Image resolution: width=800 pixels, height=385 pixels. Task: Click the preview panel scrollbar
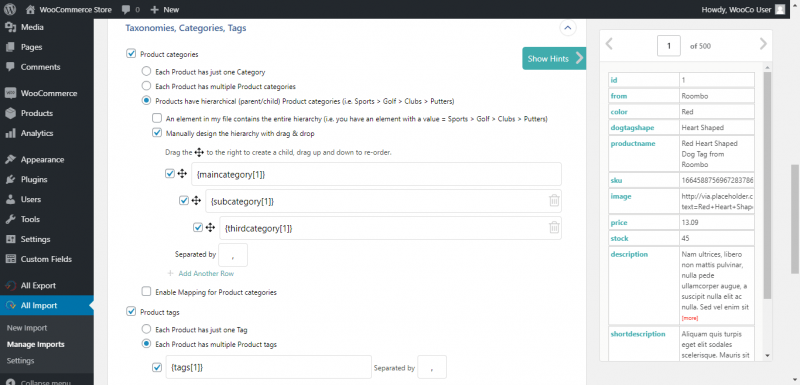pos(768,185)
